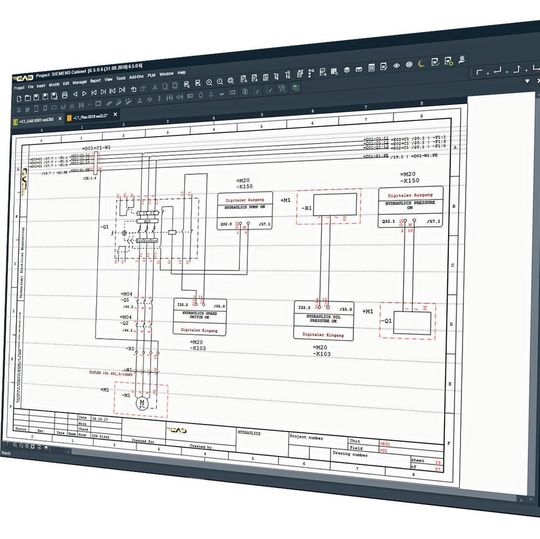Viewport: 540px width, 539px height.
Task: Click the Print toolbar icon
Action: [x=64, y=95]
